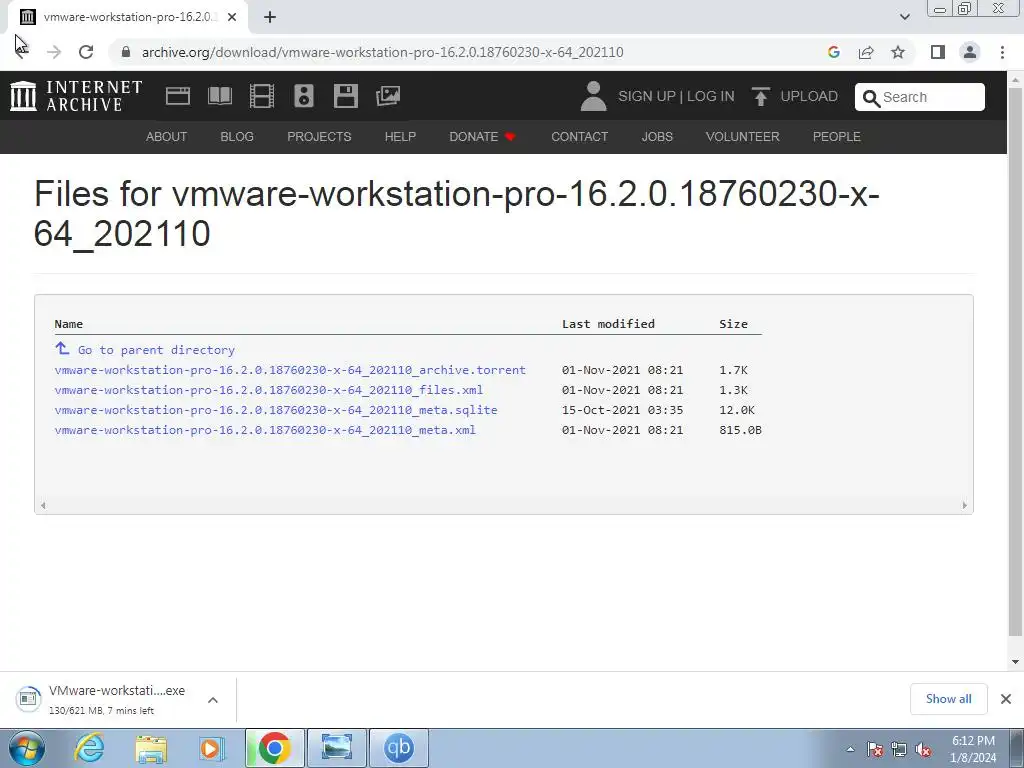Viewport: 1024px width, 768px height.
Task: Click the browser forward arrow
Action: 54,52
